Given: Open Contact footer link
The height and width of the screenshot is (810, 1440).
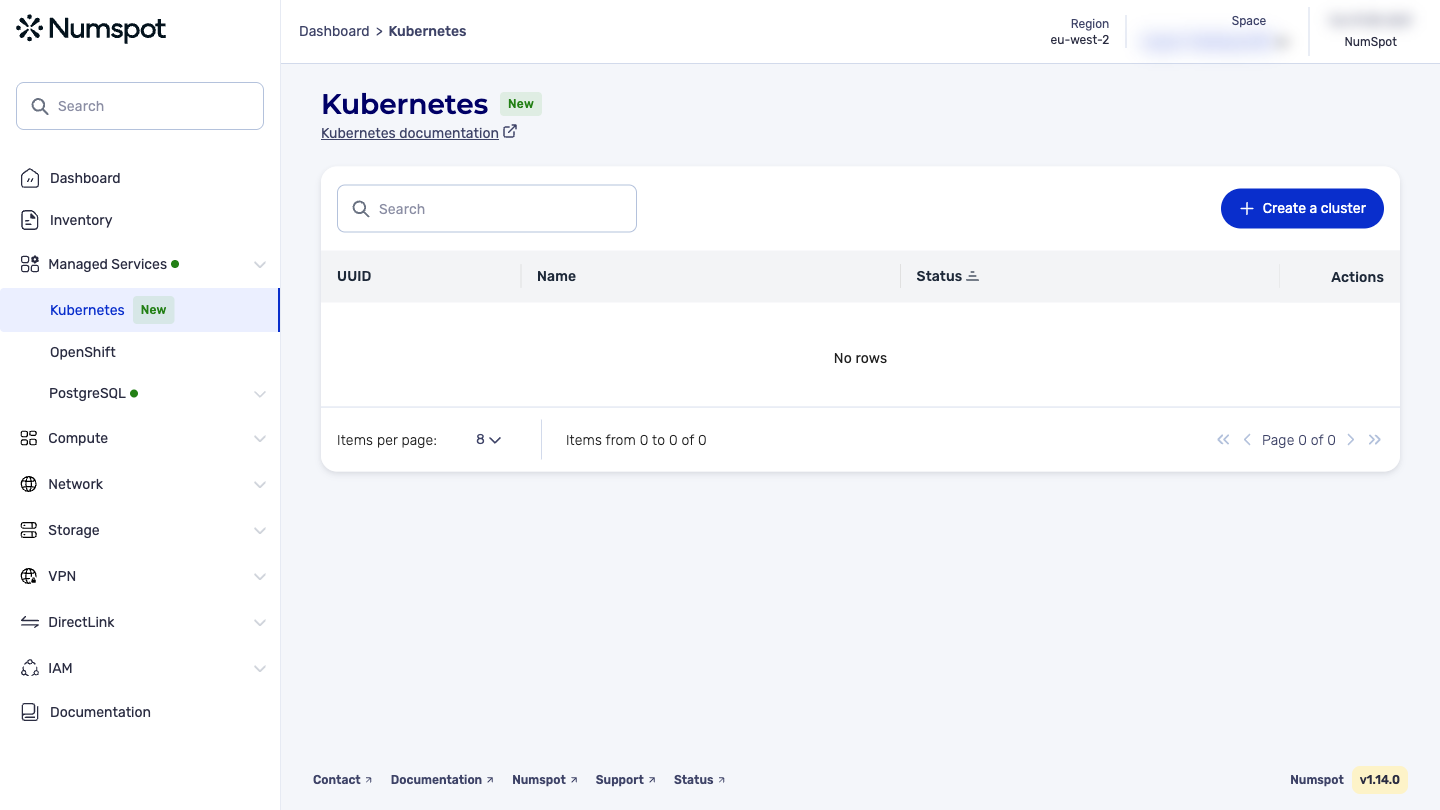Looking at the screenshot, I should point(342,780).
